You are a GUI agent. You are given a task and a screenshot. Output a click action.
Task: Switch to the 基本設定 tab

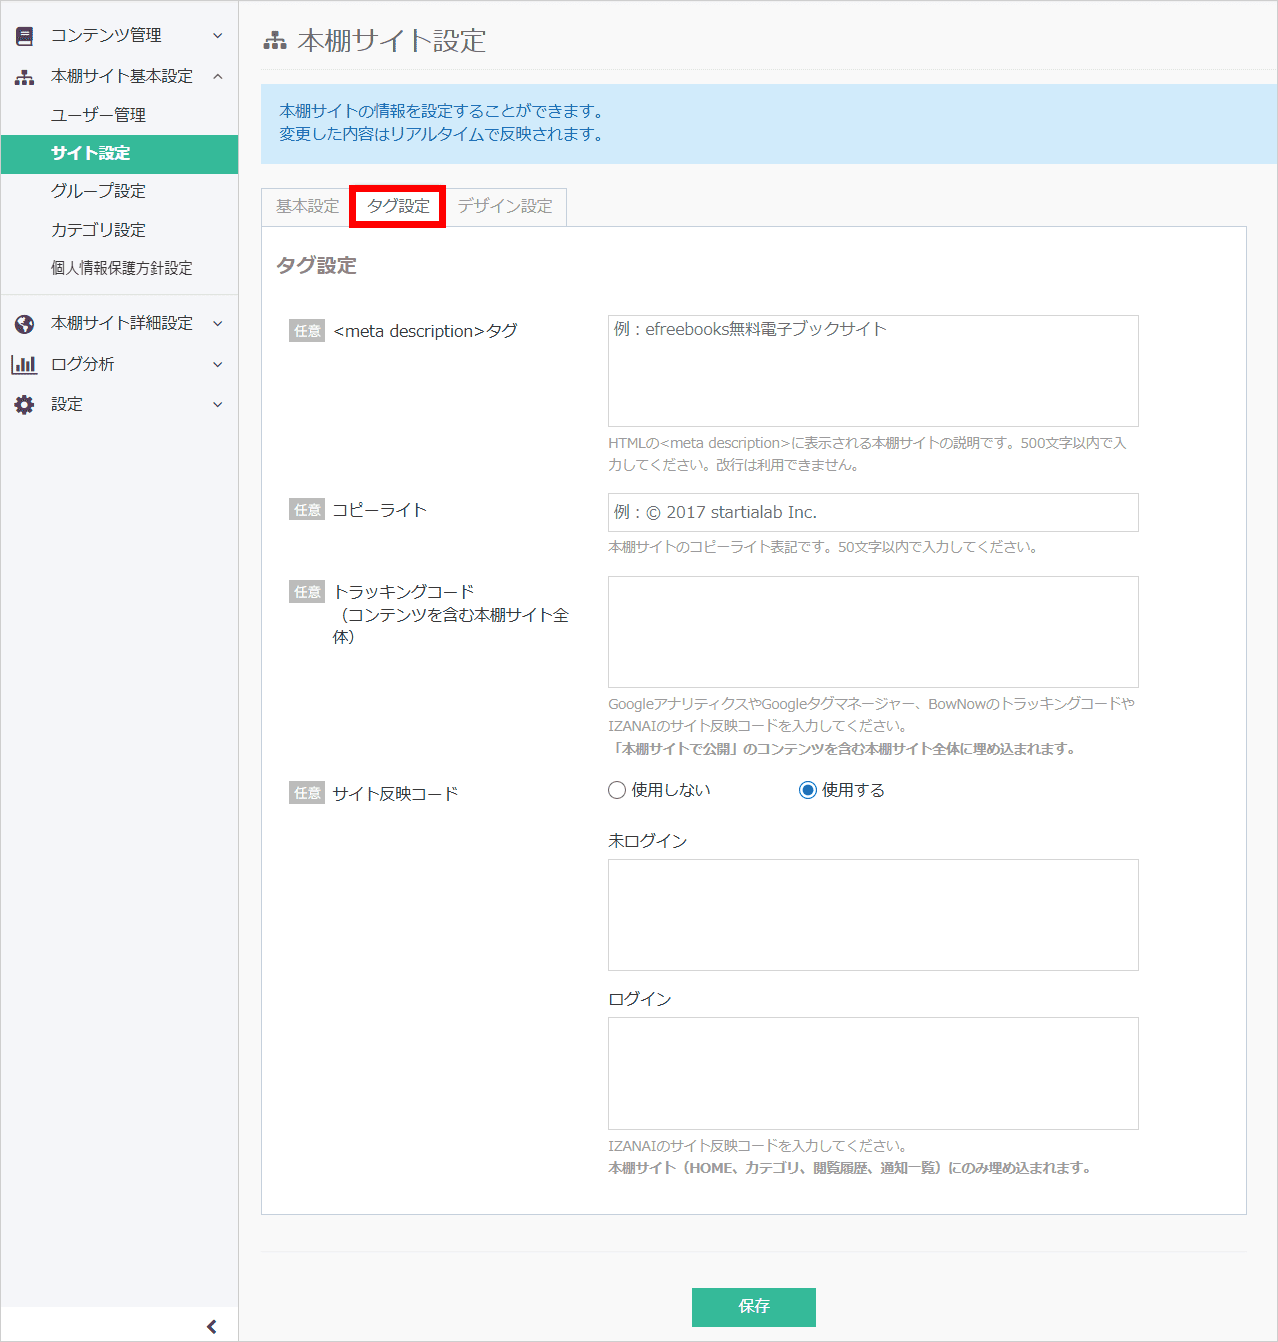click(x=305, y=207)
